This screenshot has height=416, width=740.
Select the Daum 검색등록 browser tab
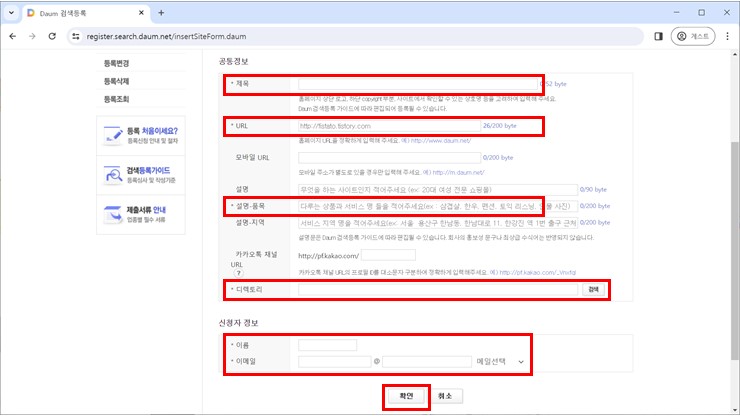tap(86, 13)
